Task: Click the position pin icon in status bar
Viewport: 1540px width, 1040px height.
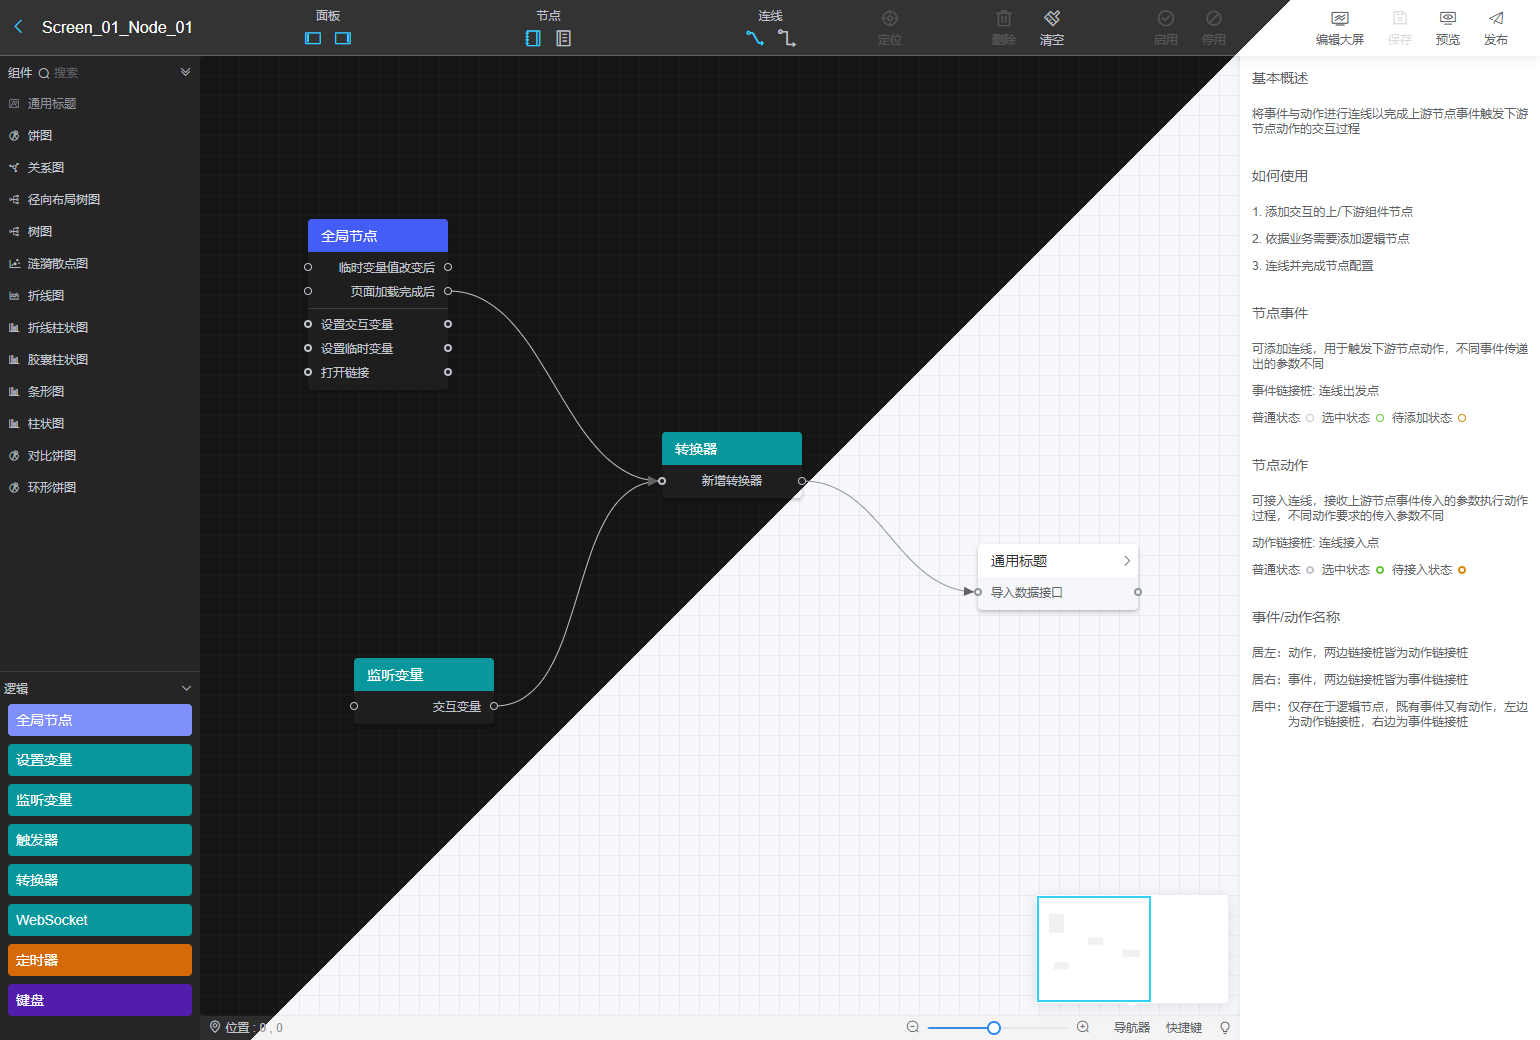Action: [x=215, y=1027]
